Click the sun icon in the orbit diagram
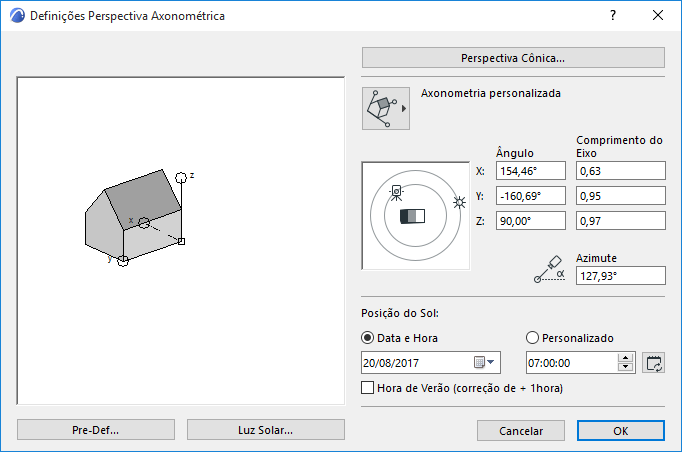 coord(459,202)
